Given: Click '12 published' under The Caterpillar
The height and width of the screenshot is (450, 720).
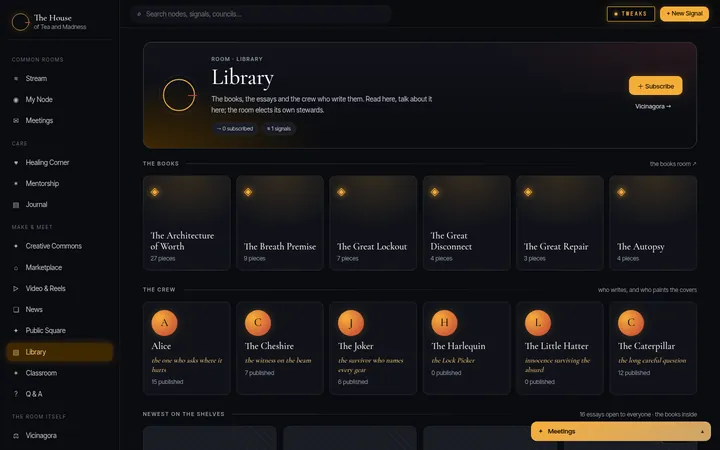Looking at the screenshot, I should 634,373.
